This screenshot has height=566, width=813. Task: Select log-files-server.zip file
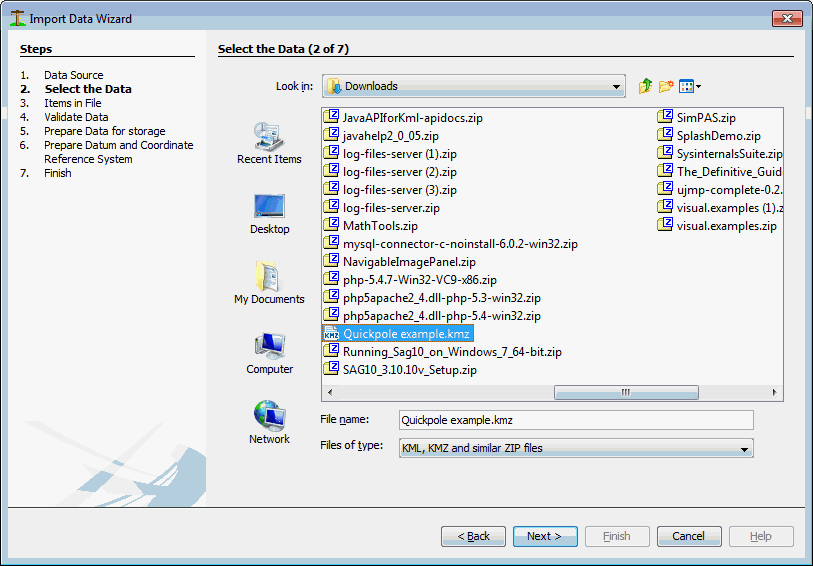[x=382, y=208]
